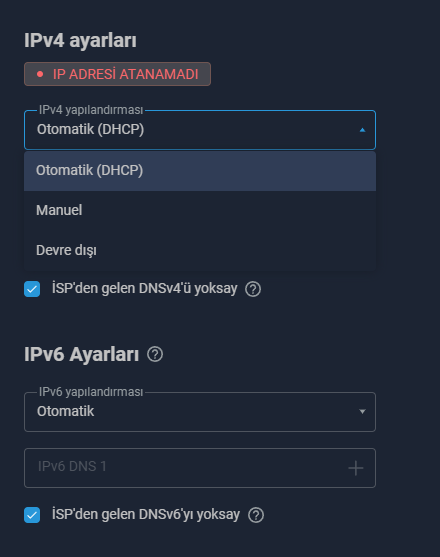Viewport: 440px width, 557px height.
Task: Open help for ignoring ISP DNSv4
Action: click(253, 289)
